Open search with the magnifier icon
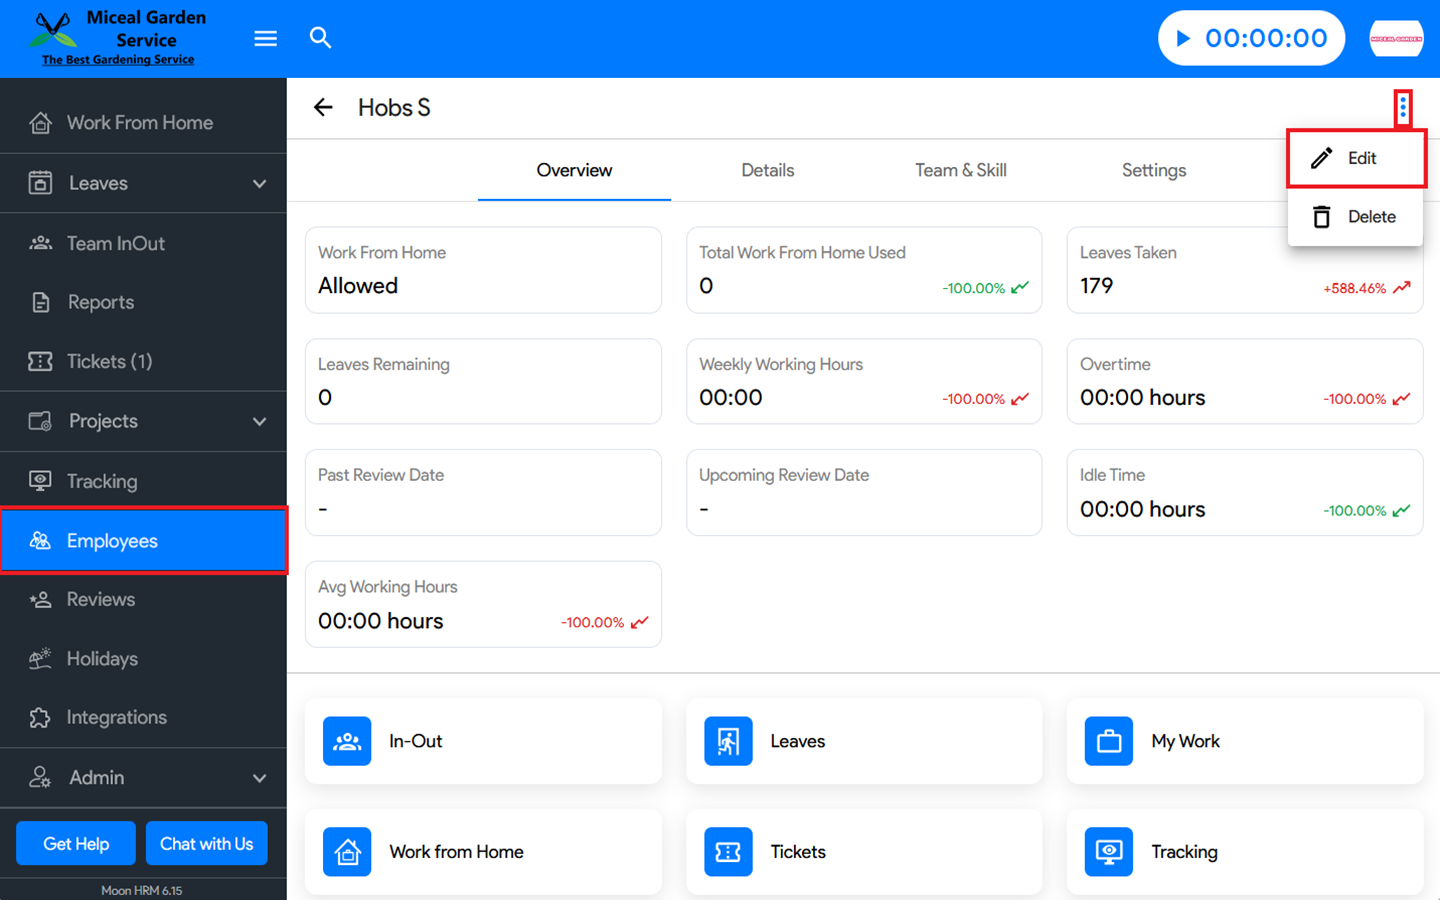This screenshot has height=900, width=1440. tap(320, 38)
